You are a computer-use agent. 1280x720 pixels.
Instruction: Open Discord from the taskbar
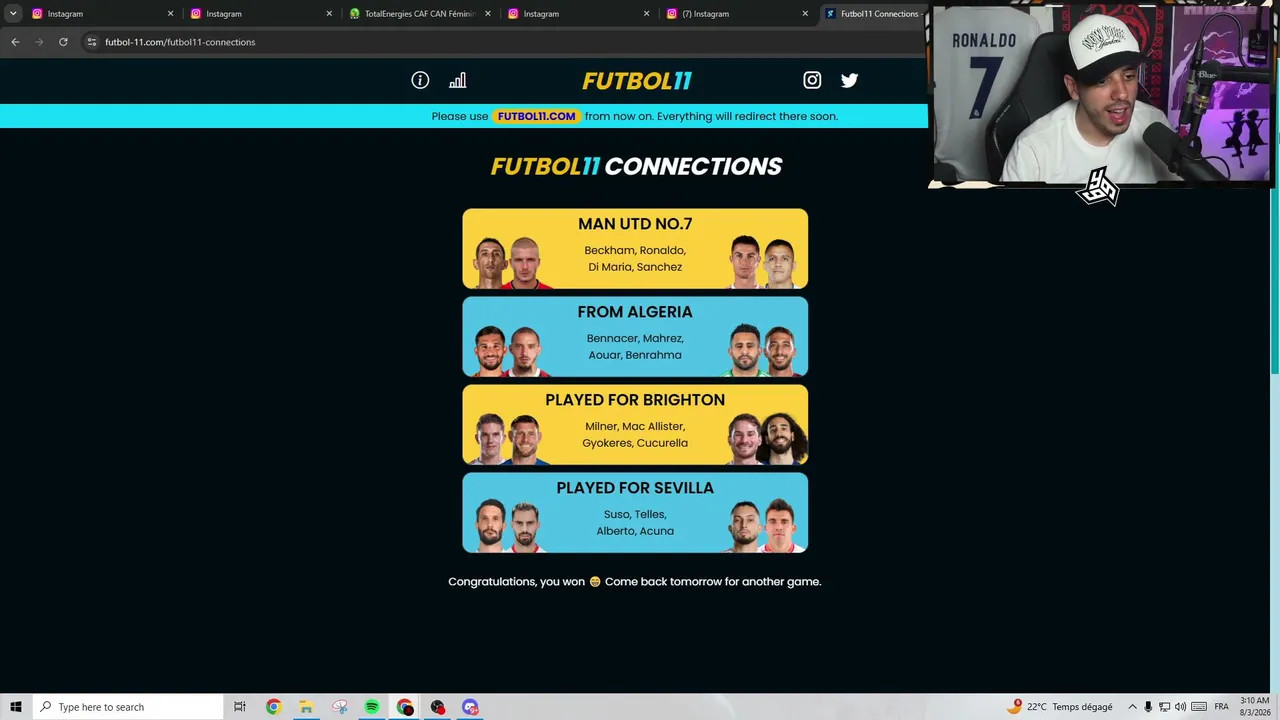point(470,707)
